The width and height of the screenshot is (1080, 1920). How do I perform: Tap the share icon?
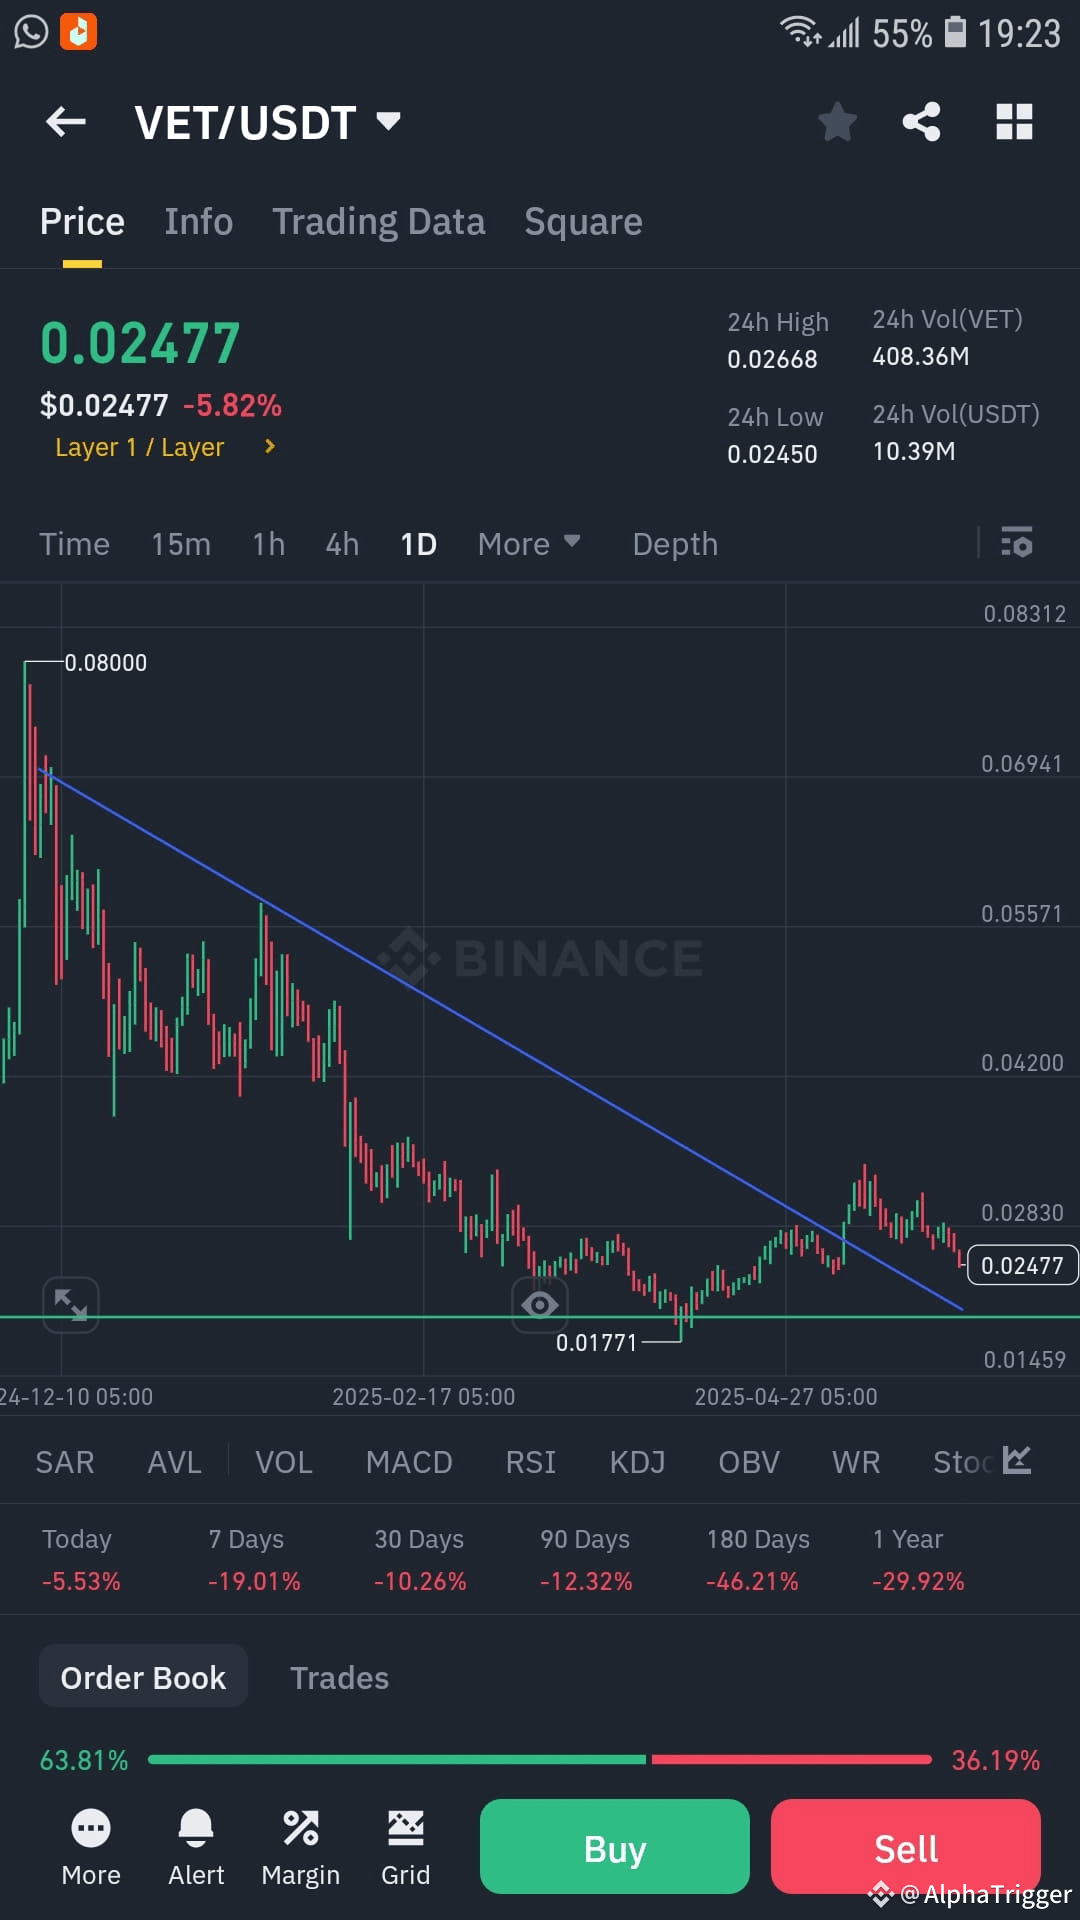pyautogui.click(x=921, y=122)
